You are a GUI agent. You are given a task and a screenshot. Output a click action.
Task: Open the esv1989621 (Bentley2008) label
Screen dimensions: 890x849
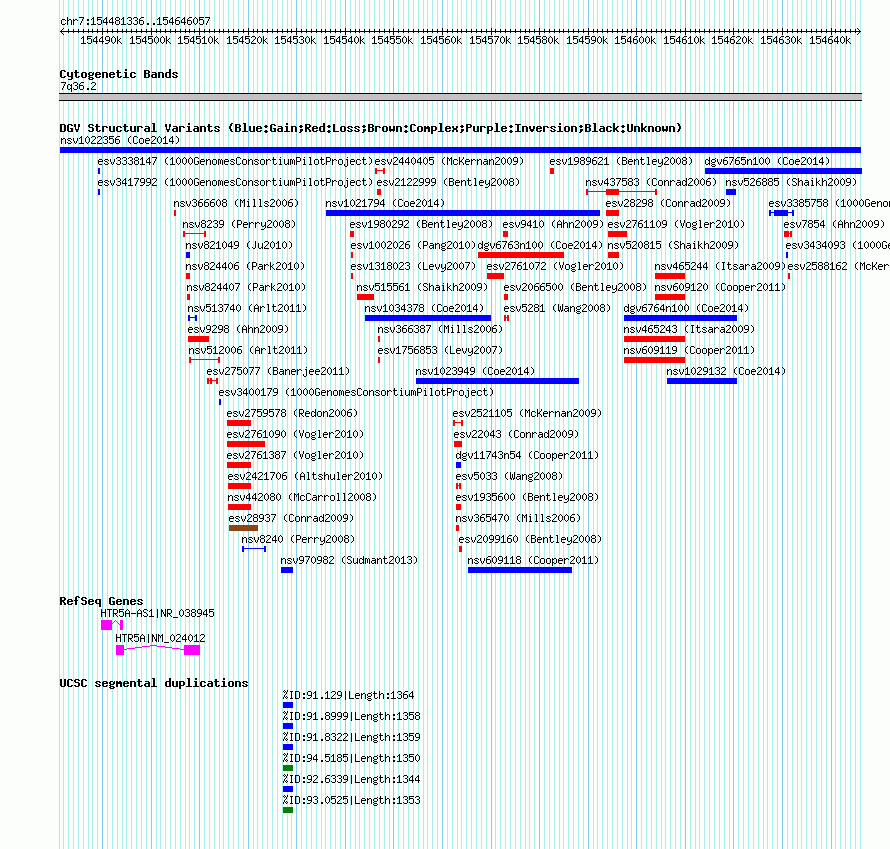point(621,161)
